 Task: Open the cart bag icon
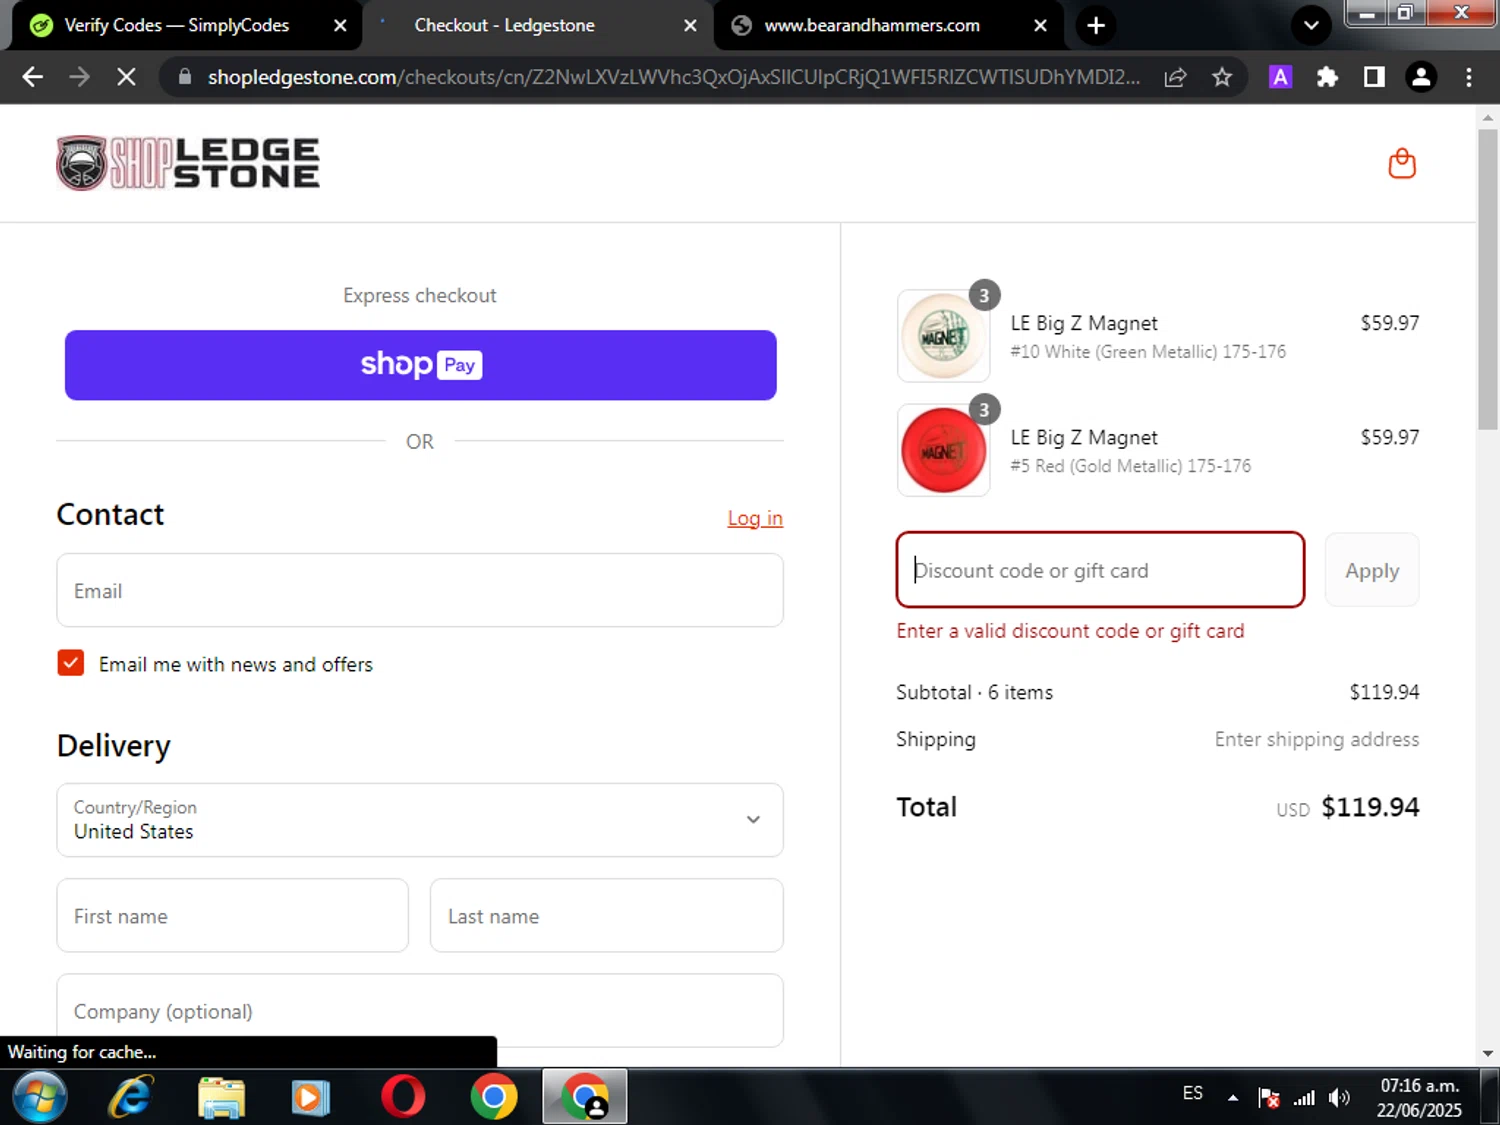pyautogui.click(x=1402, y=163)
